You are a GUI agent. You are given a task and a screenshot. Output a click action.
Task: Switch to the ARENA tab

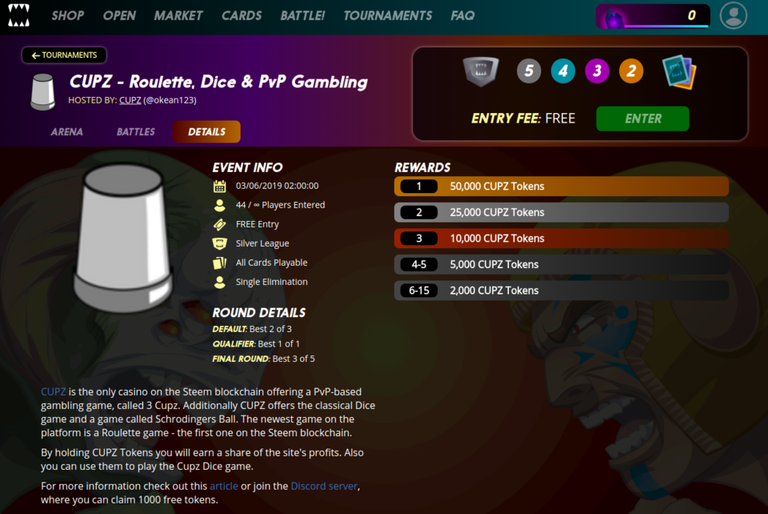point(67,132)
